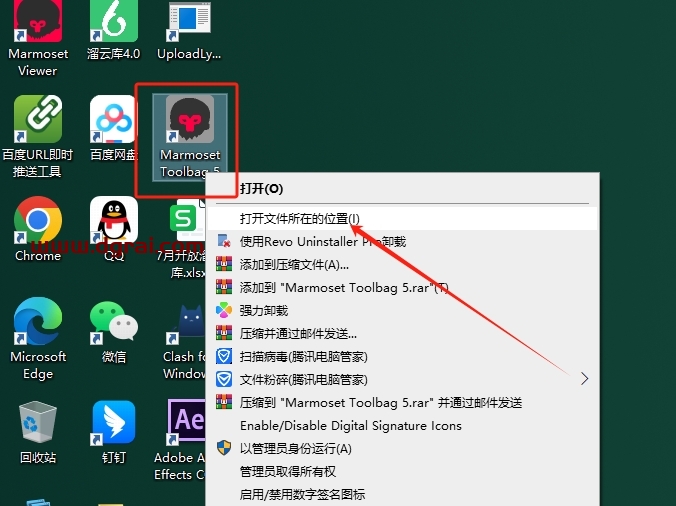This screenshot has width=676, height=506.
Task: Open the Chrome desktop shortcut
Action: (x=38, y=229)
